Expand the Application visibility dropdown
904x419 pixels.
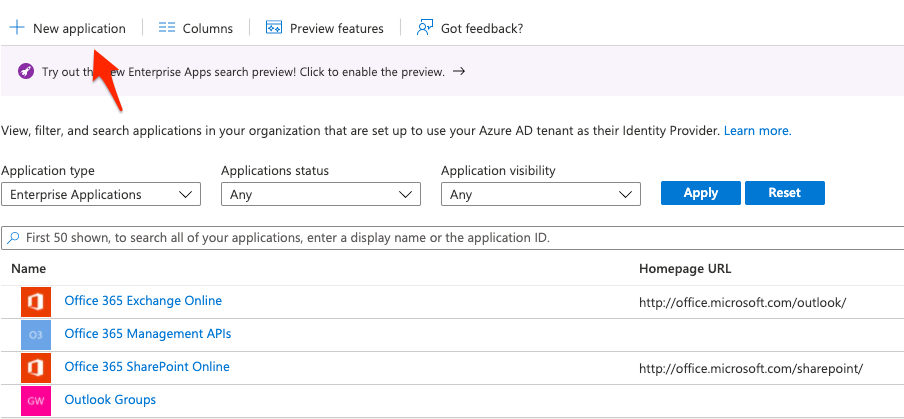[x=541, y=194]
